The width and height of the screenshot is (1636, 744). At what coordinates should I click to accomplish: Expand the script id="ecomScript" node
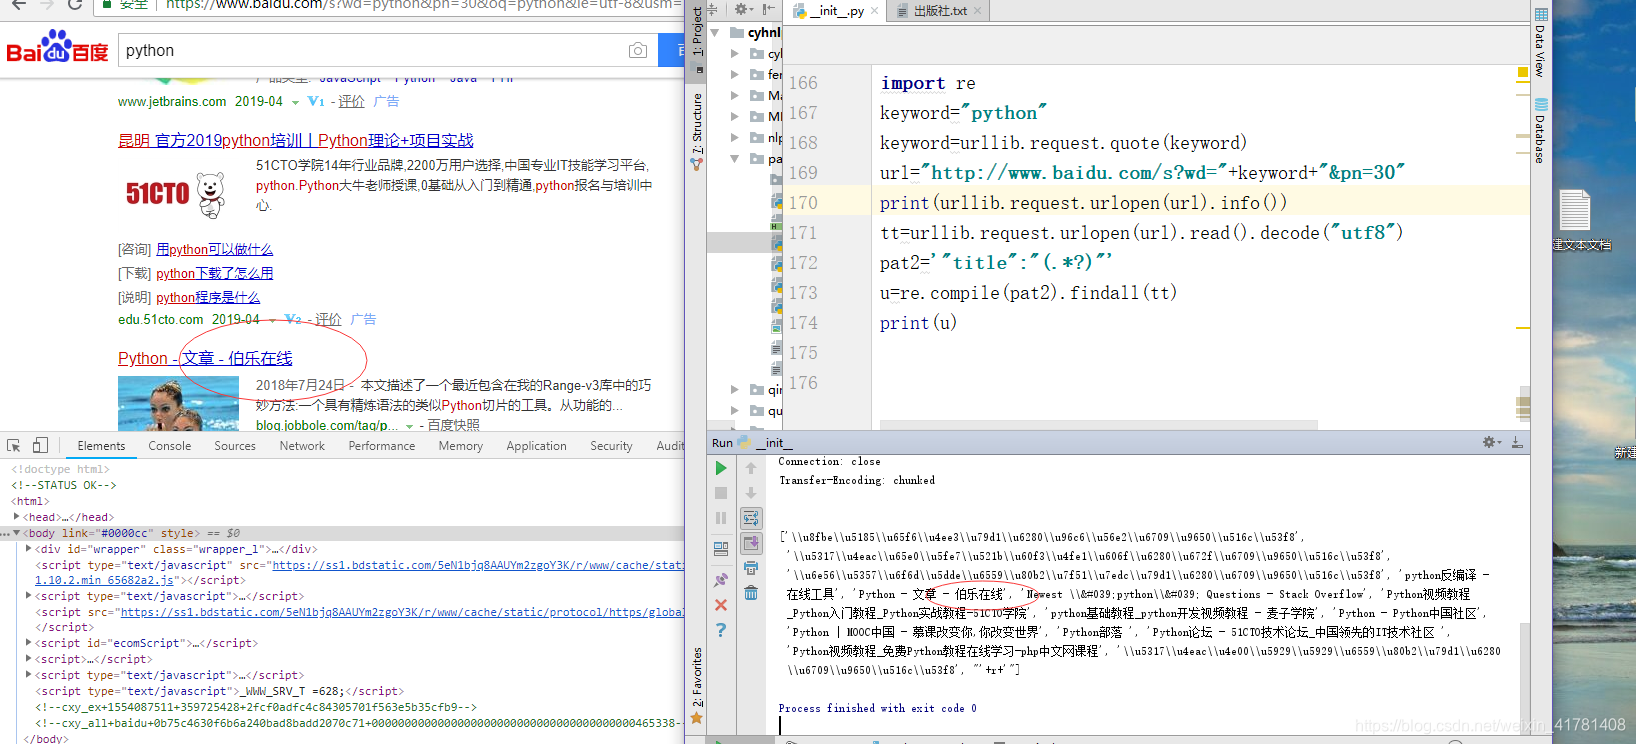click(x=28, y=643)
